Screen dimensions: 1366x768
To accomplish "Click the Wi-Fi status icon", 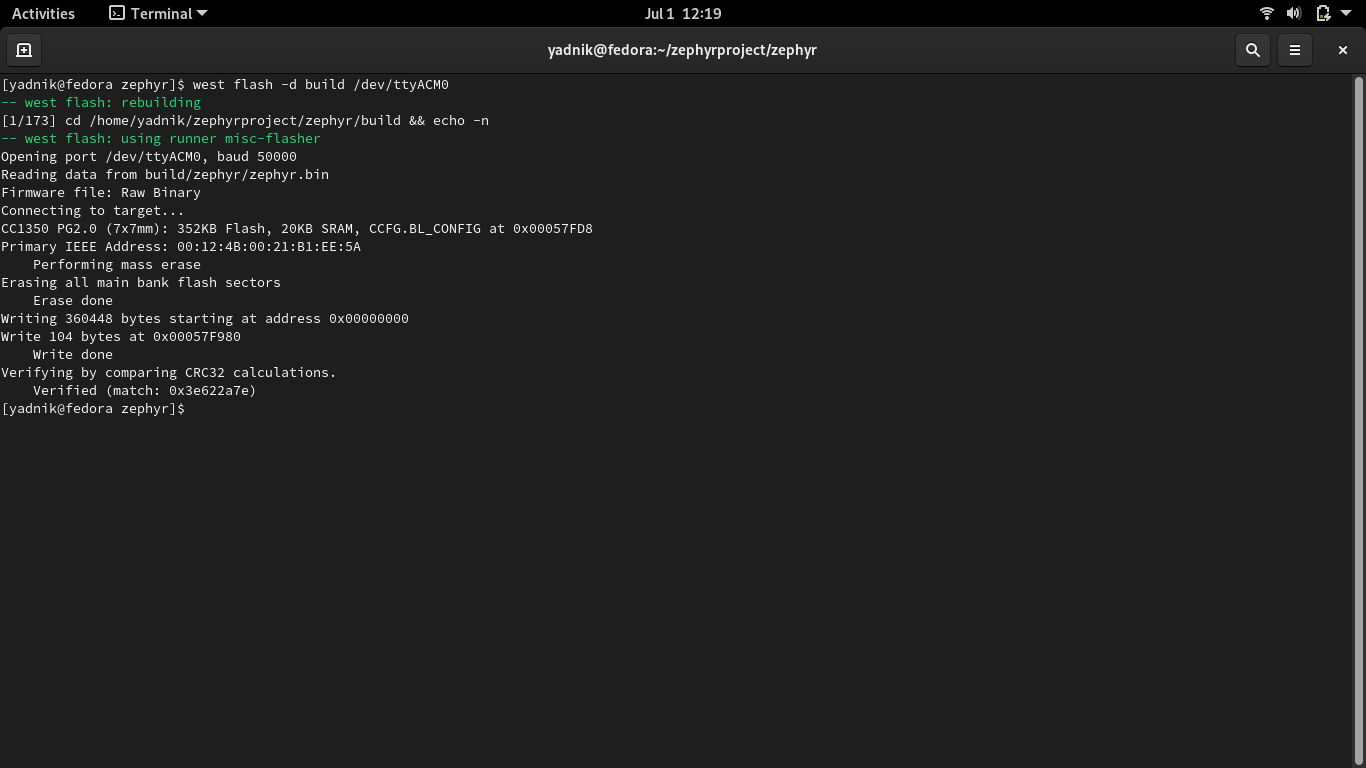I will click(1266, 13).
